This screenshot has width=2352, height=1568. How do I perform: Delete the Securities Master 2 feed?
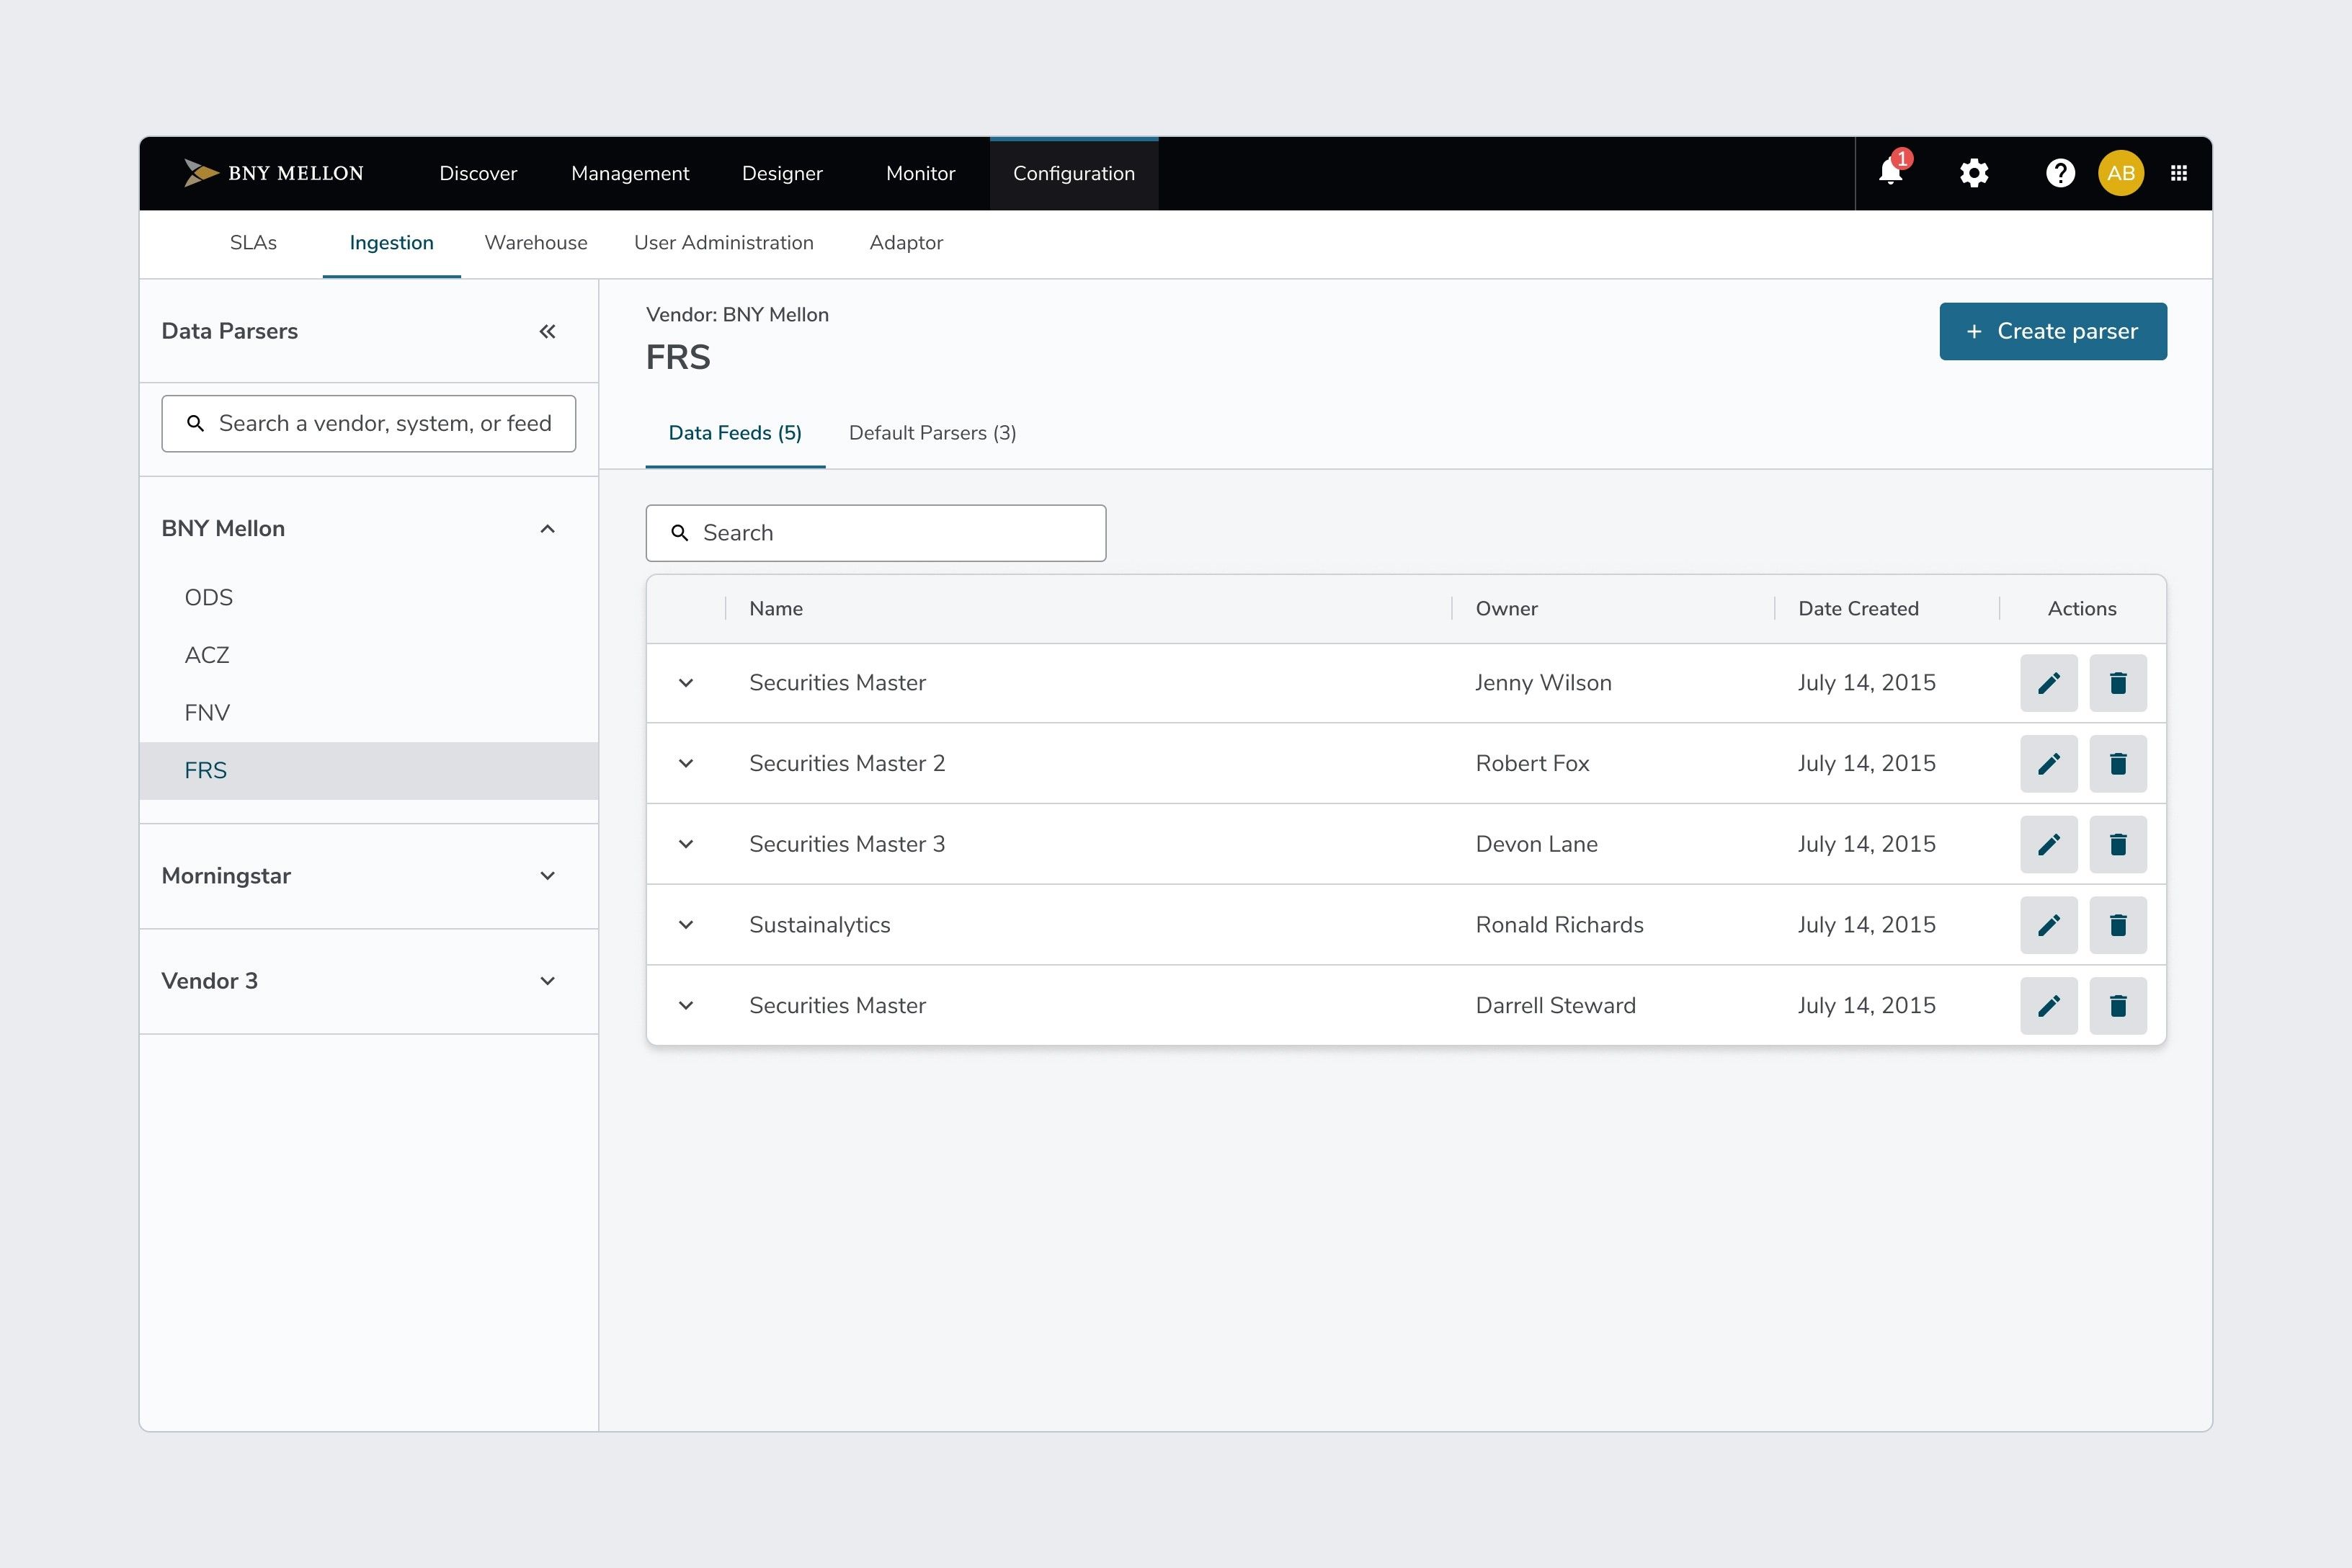pyautogui.click(x=2118, y=764)
